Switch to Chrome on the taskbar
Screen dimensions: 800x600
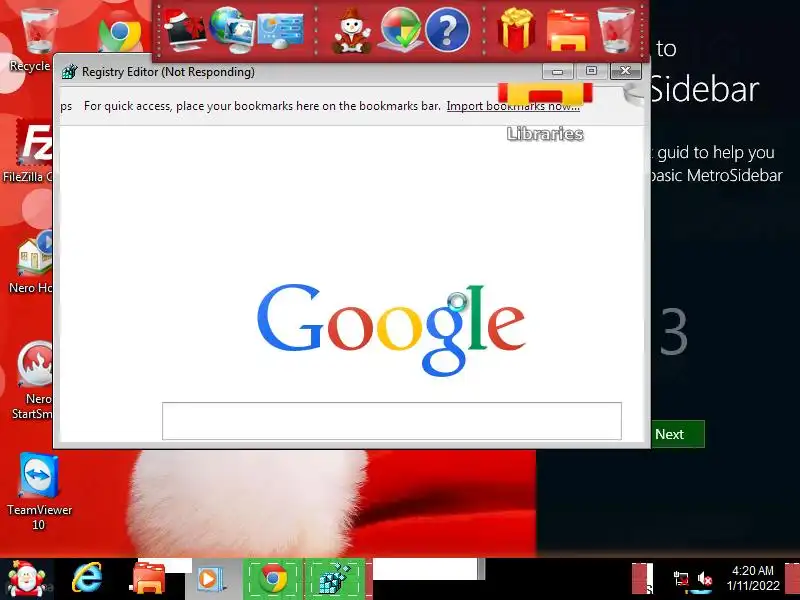(273, 579)
